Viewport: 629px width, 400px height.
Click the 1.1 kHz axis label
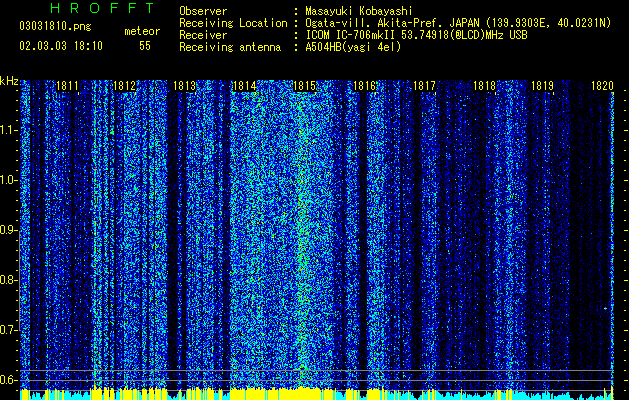tap(8, 130)
